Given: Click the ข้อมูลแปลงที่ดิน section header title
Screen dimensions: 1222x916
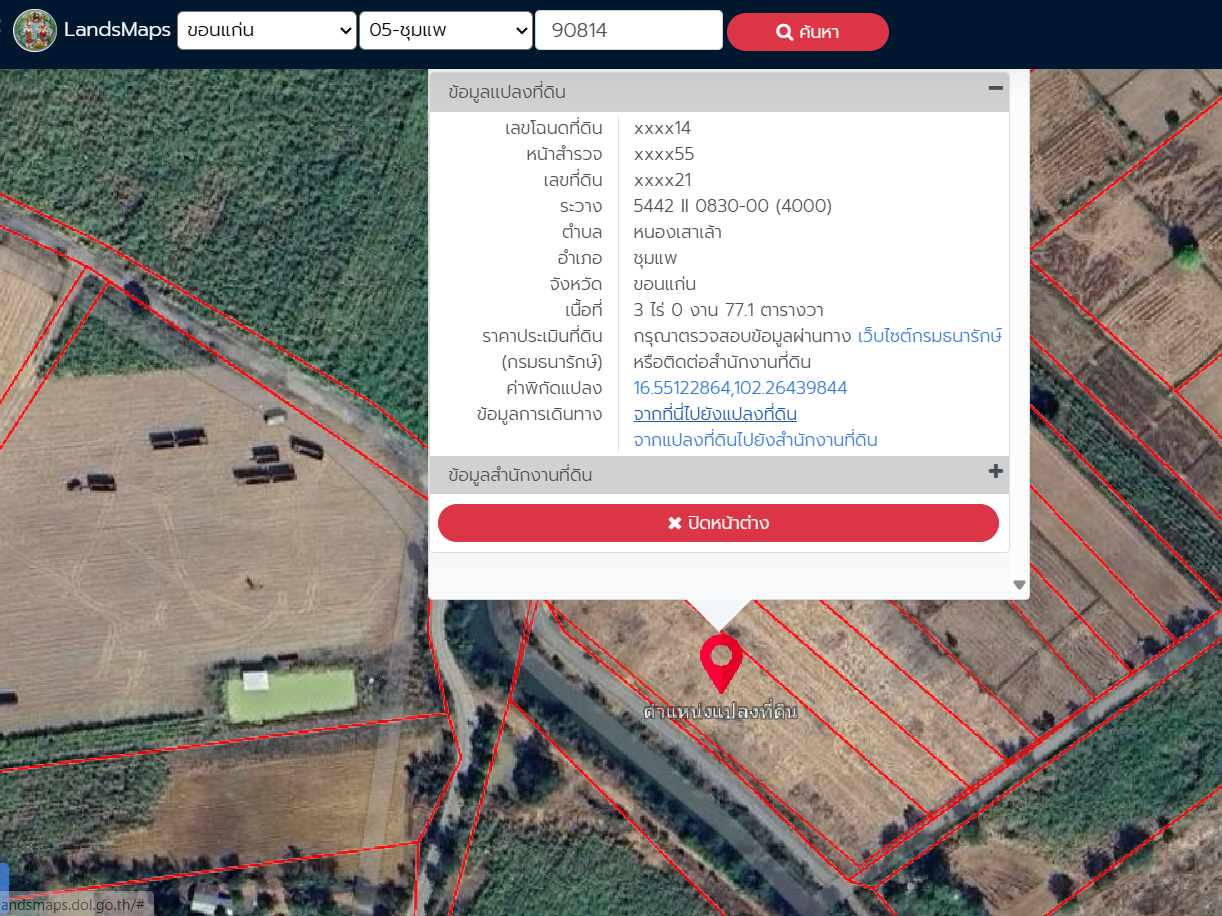Looking at the screenshot, I should point(507,92).
